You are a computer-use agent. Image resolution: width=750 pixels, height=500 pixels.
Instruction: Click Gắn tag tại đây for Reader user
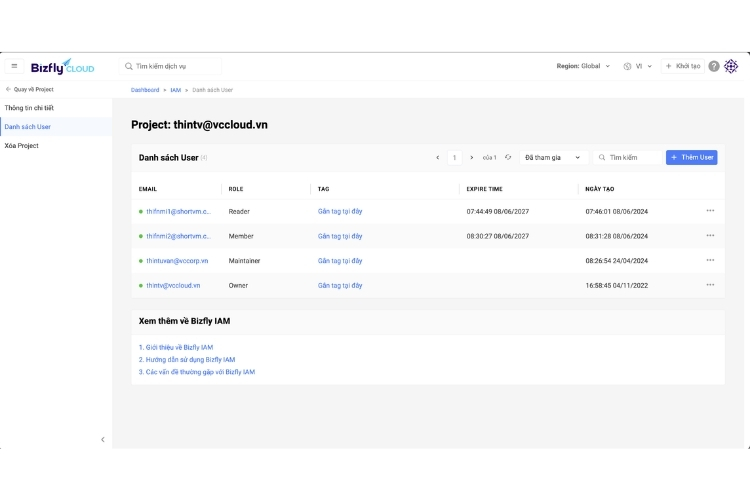tap(340, 211)
